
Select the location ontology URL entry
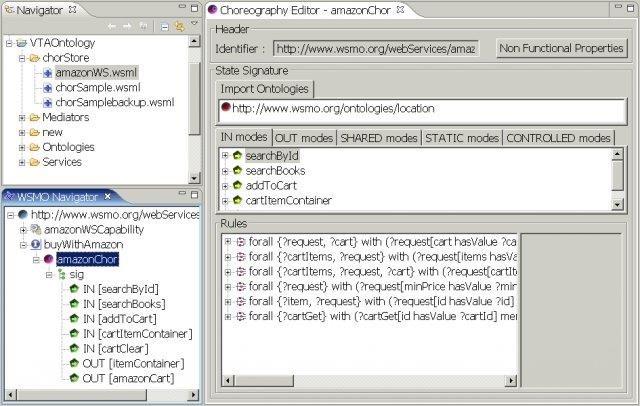pyautogui.click(x=333, y=109)
